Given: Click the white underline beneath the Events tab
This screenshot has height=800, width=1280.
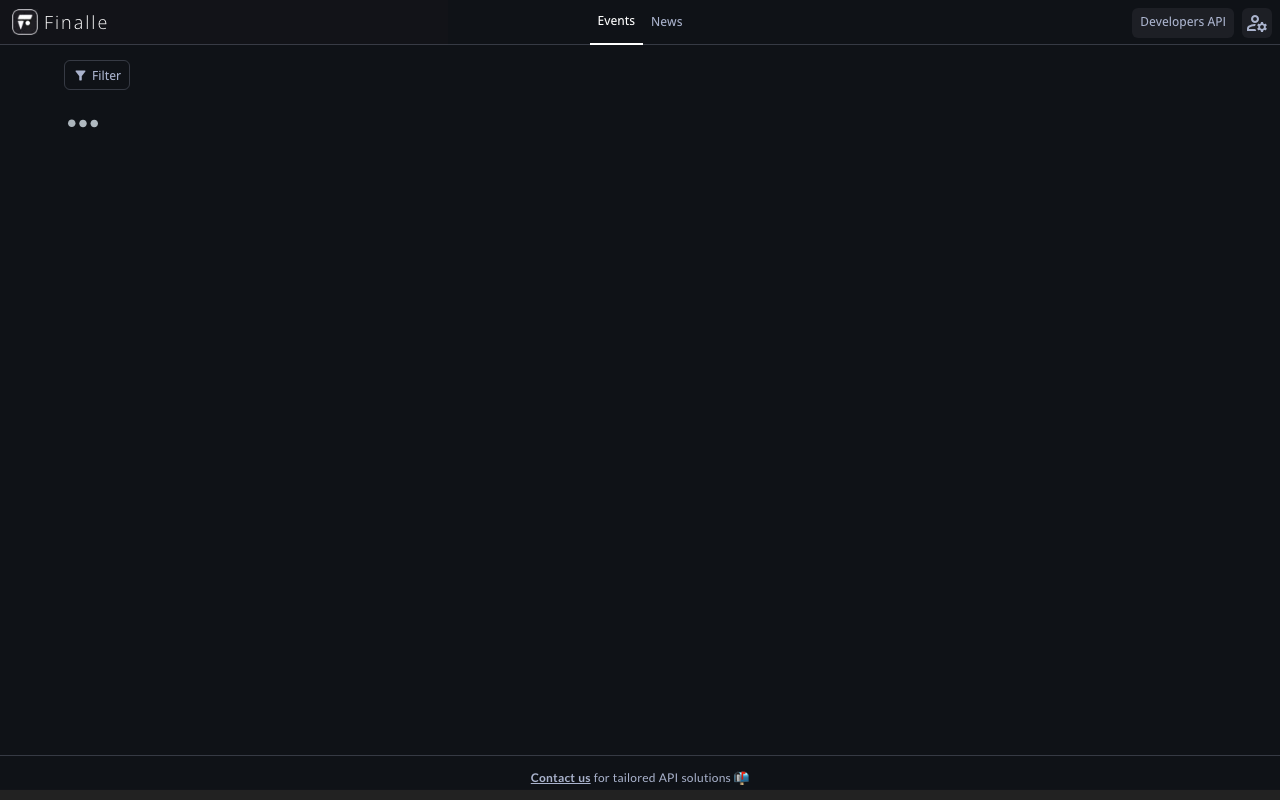Looking at the screenshot, I should tap(616, 43).
